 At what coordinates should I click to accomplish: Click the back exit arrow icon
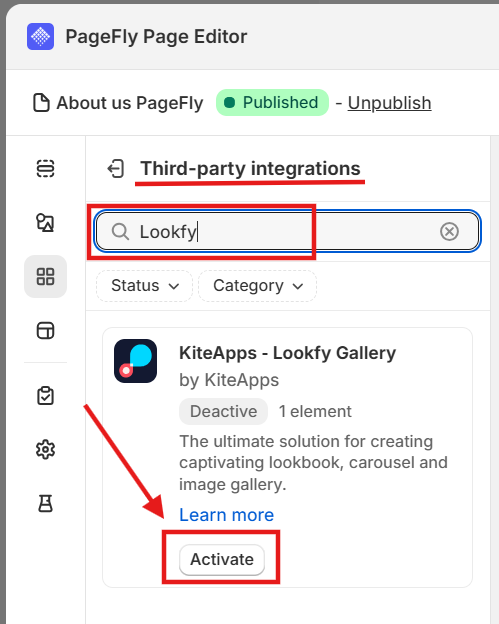tap(116, 169)
